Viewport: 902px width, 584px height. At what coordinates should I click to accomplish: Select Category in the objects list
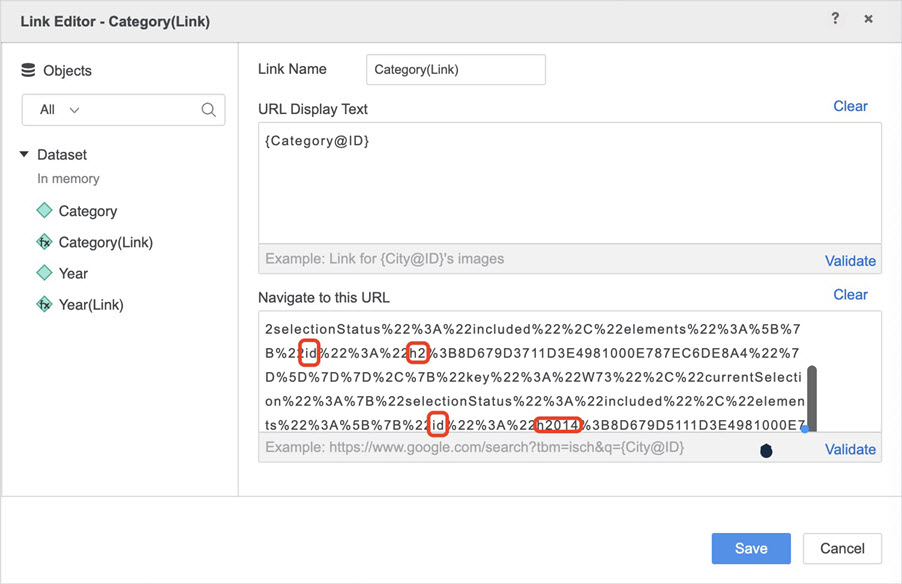click(87, 211)
